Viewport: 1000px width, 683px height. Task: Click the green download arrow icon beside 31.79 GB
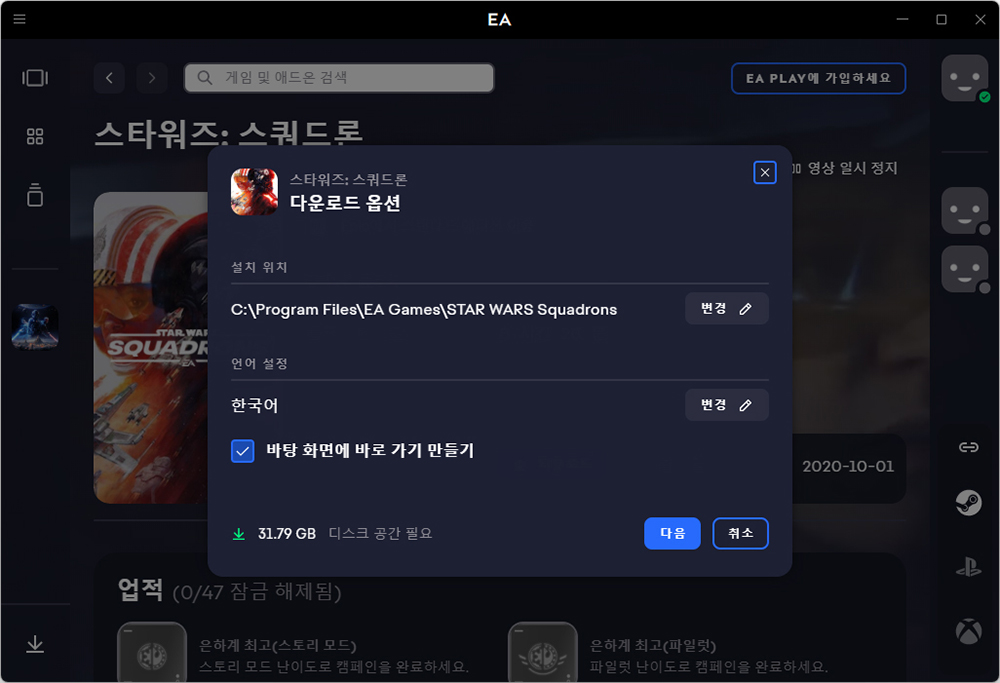point(239,534)
